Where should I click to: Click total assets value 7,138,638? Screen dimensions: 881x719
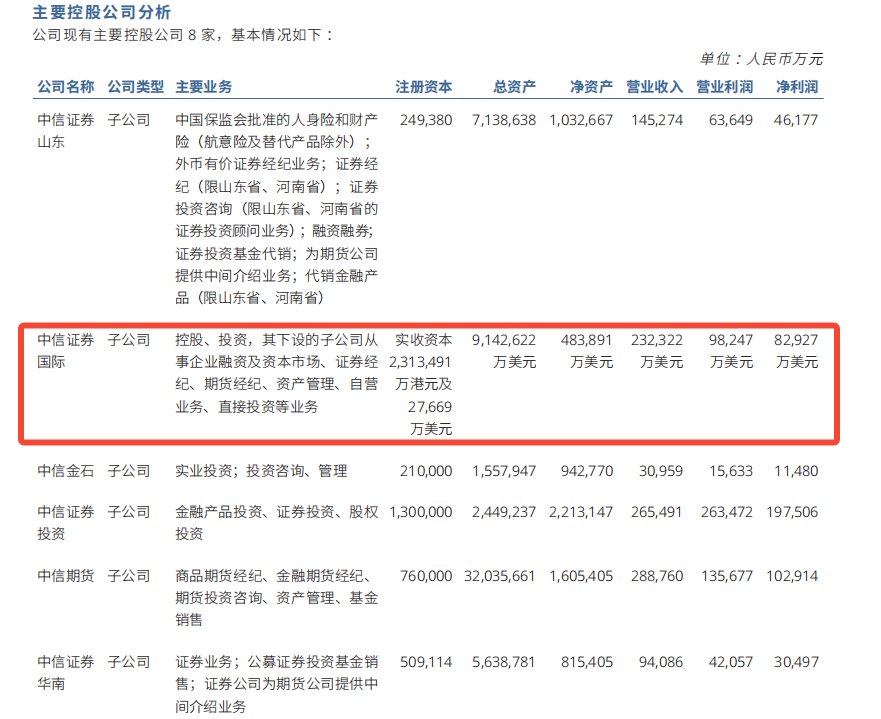tap(504, 120)
